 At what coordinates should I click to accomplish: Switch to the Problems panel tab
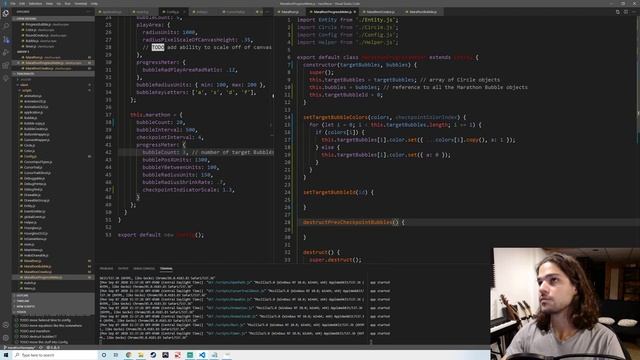(x=106, y=269)
